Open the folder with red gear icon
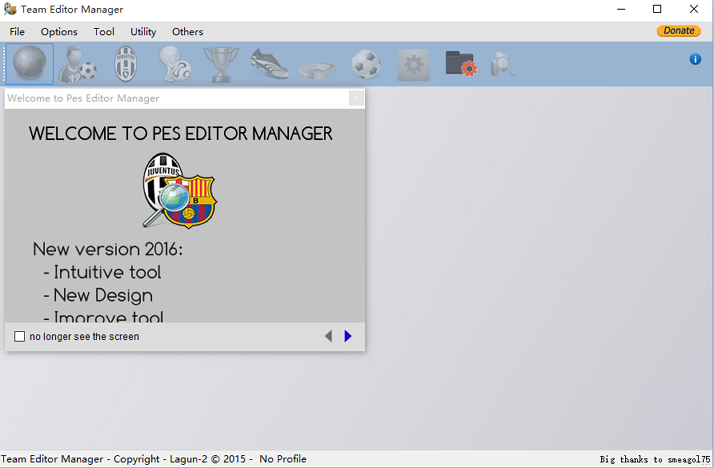This screenshot has width=714, height=468. tap(461, 63)
